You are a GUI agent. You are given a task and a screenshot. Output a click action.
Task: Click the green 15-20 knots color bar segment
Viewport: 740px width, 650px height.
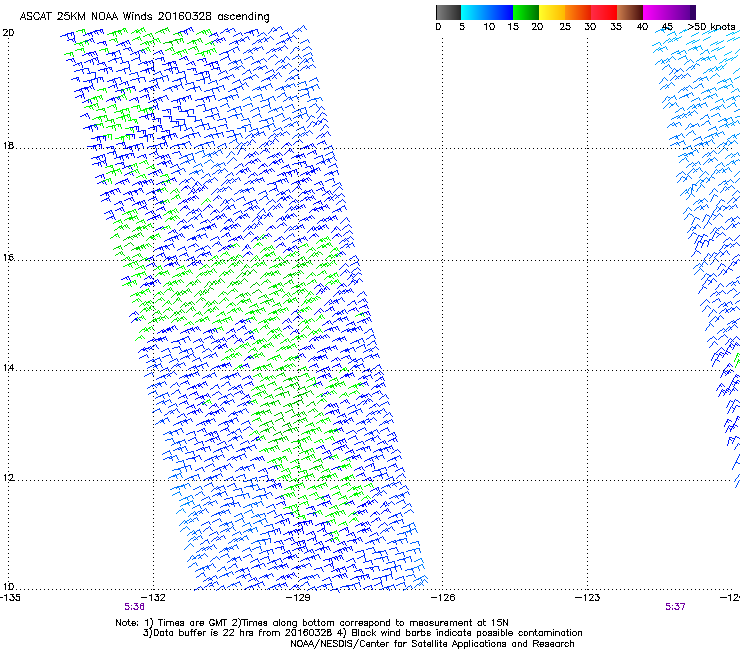[526, 12]
